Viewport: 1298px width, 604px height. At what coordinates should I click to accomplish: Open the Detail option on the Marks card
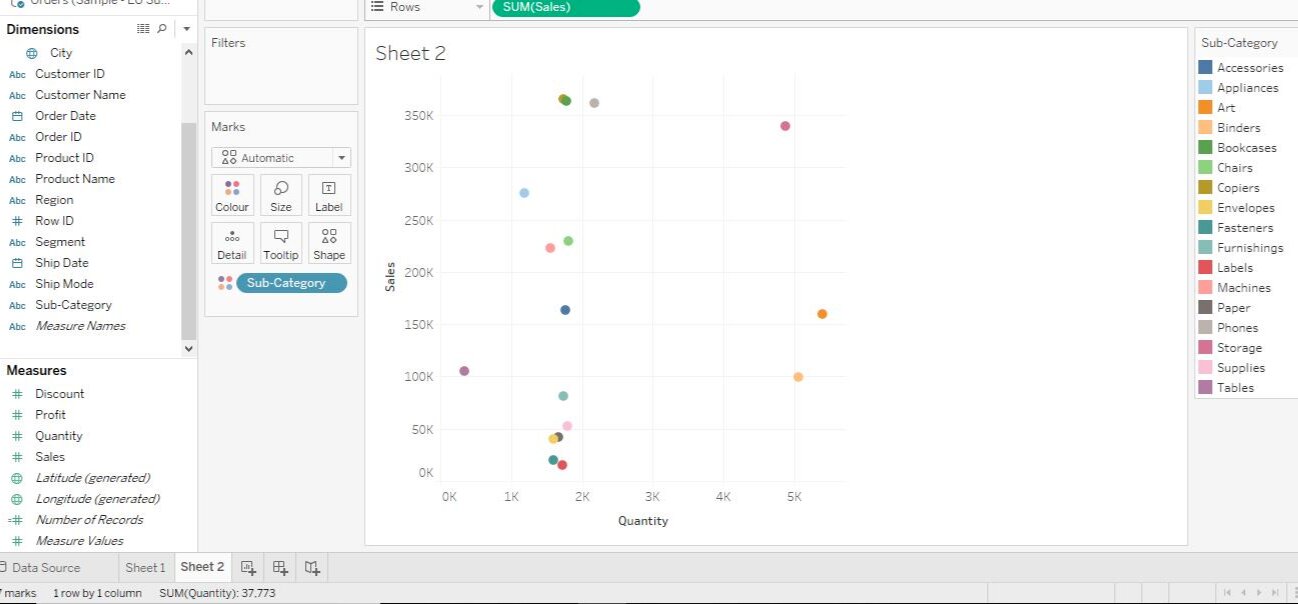(231, 242)
